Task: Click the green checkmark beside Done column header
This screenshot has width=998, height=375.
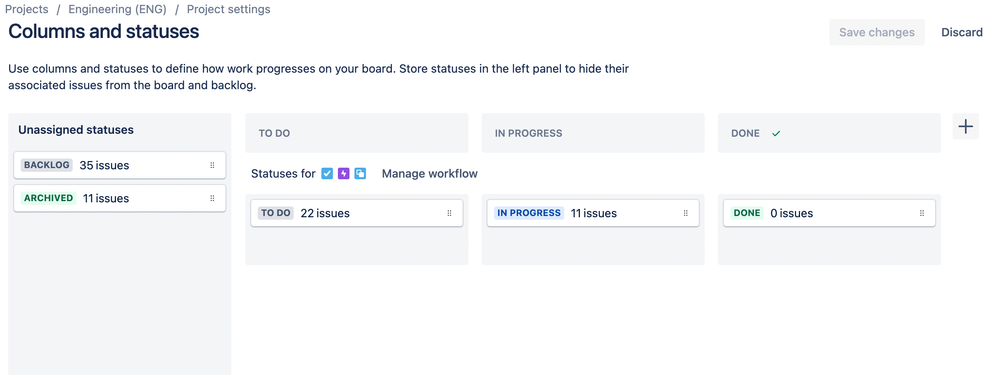Action: (x=776, y=134)
